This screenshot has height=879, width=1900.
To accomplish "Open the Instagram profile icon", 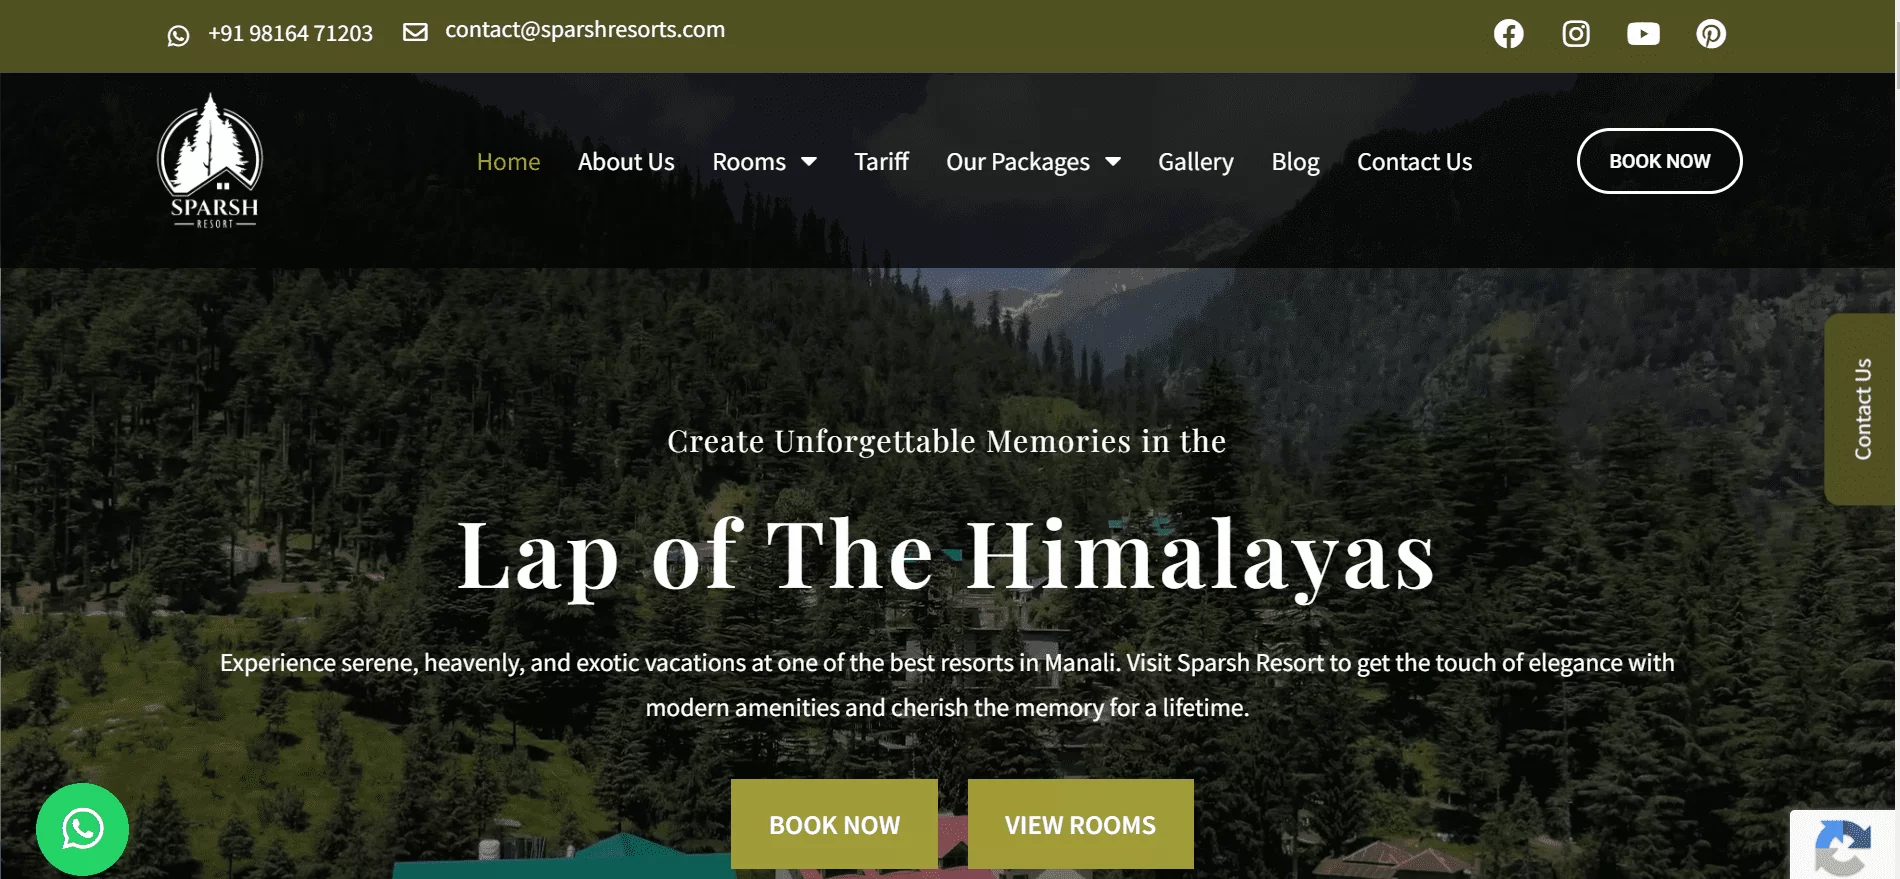I will [1576, 34].
